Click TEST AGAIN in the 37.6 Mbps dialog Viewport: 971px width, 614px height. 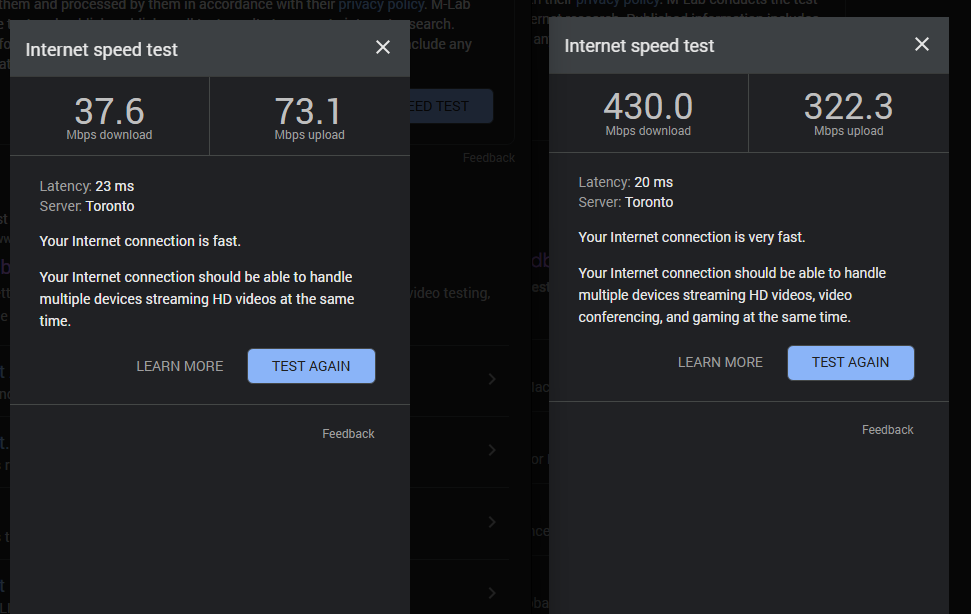point(311,366)
